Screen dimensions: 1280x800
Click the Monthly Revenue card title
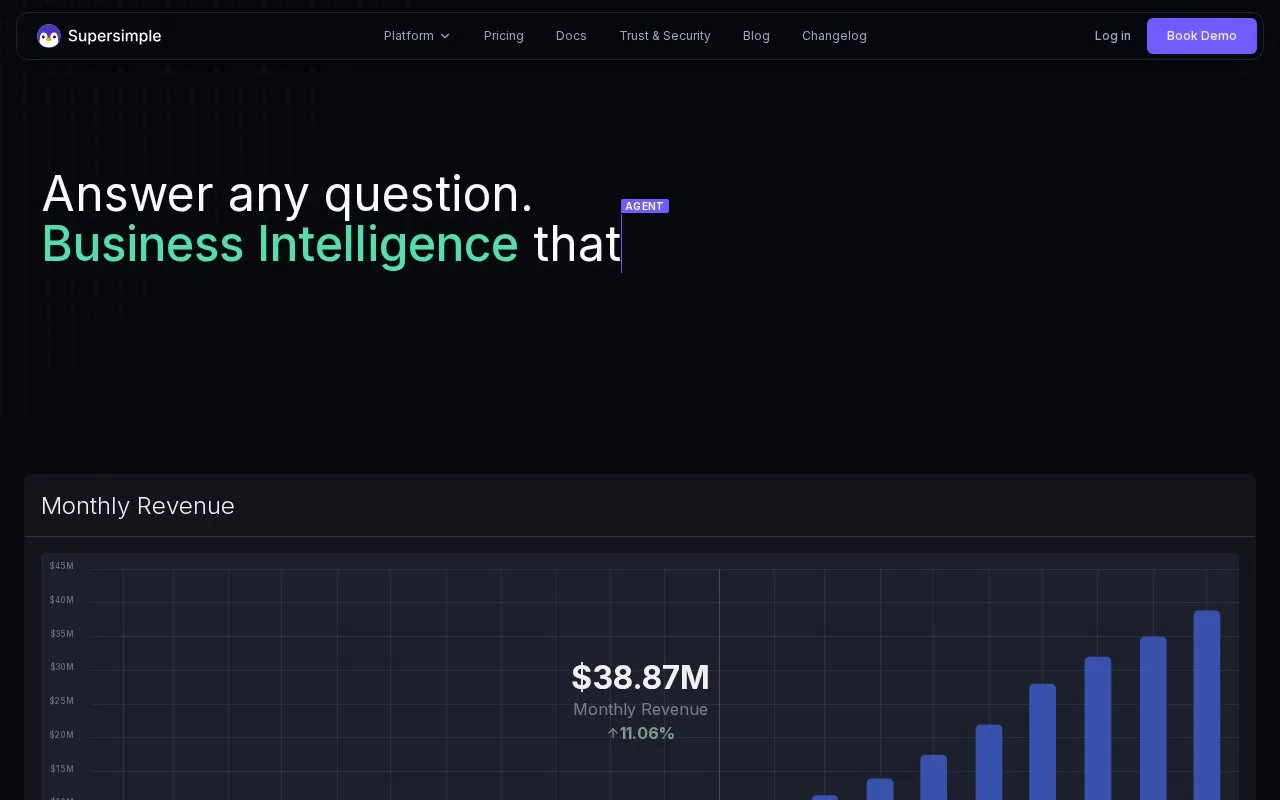pyautogui.click(x=138, y=506)
